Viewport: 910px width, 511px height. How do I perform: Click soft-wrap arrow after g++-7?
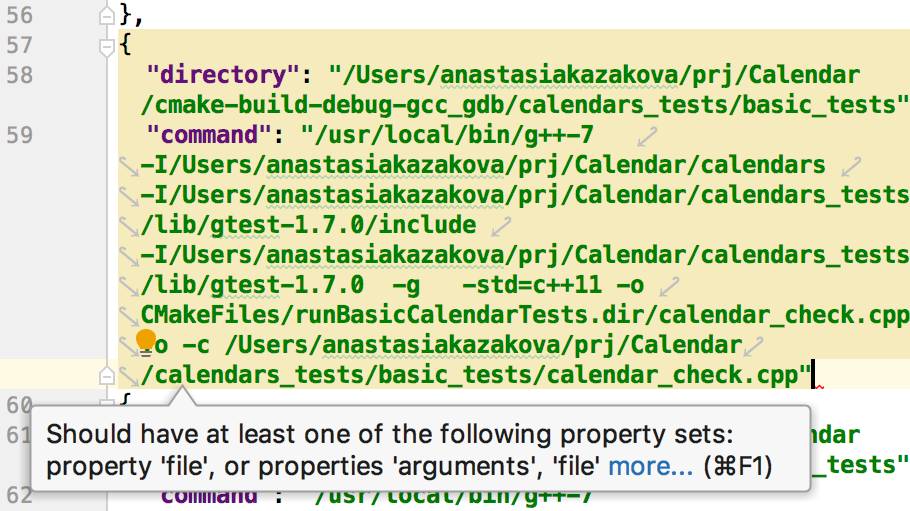[x=648, y=136]
